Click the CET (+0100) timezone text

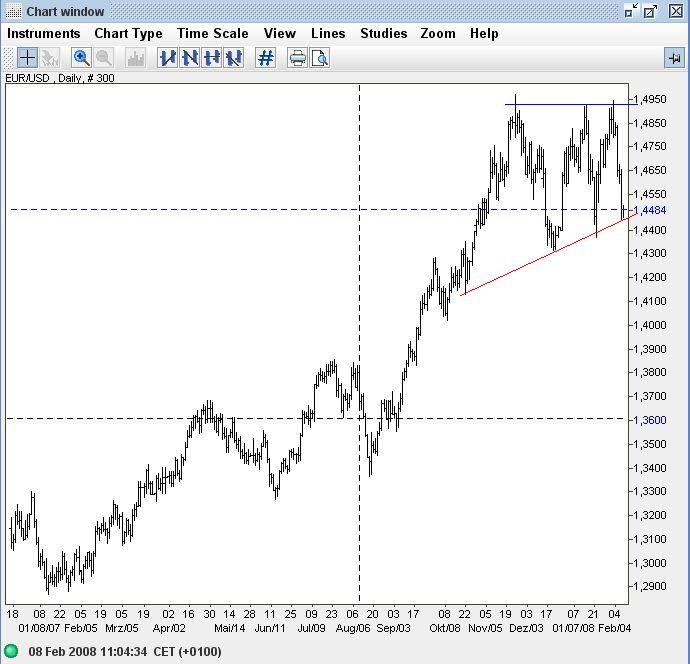pos(187,652)
